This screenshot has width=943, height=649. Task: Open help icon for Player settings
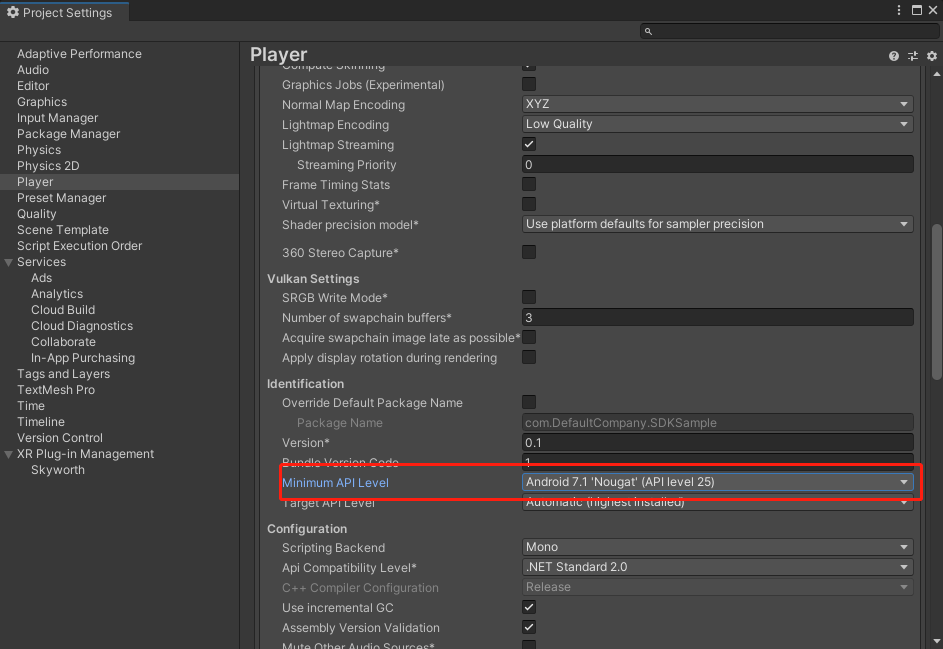(894, 56)
